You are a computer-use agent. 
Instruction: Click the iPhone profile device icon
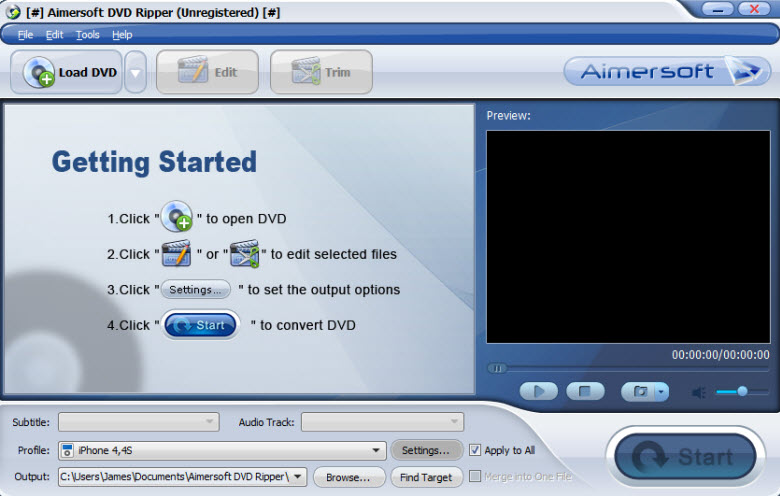67,451
